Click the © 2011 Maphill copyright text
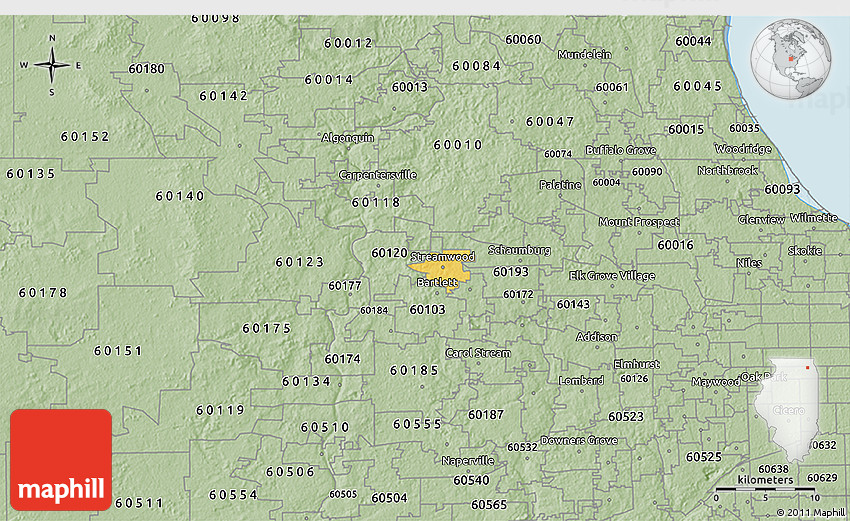 pos(809,512)
